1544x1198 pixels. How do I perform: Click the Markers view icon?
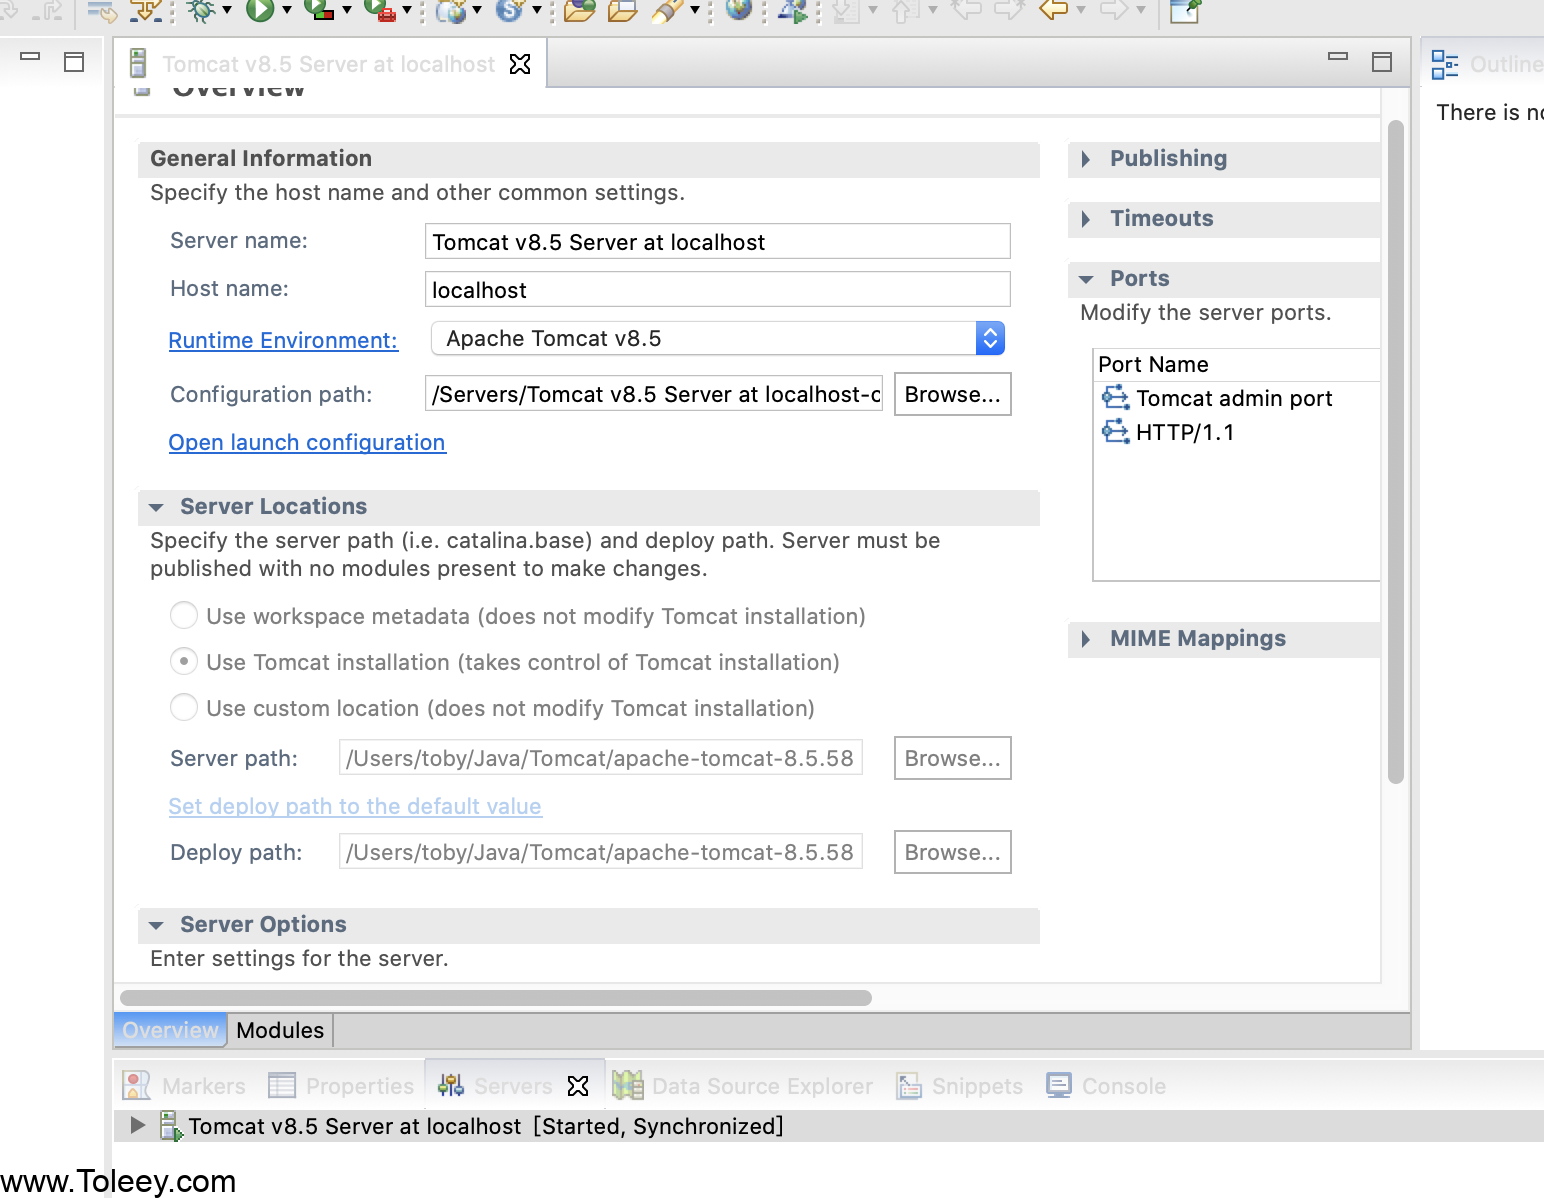coord(136,1085)
